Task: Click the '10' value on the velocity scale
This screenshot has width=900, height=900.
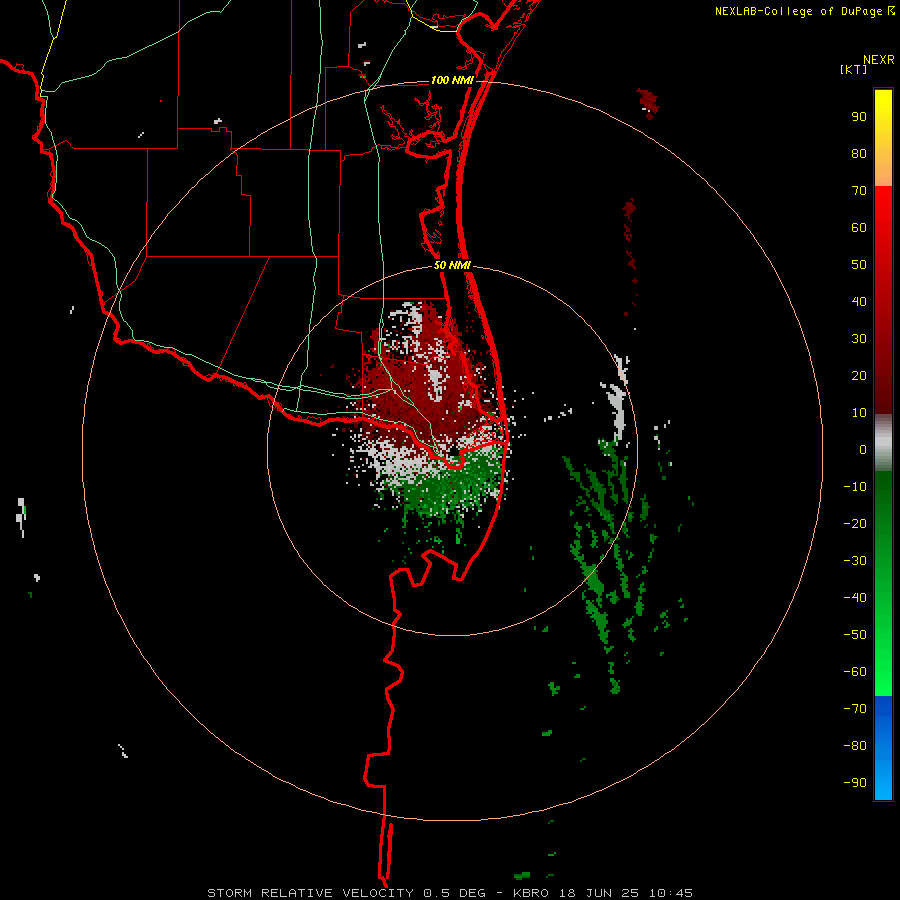Action: 859,413
